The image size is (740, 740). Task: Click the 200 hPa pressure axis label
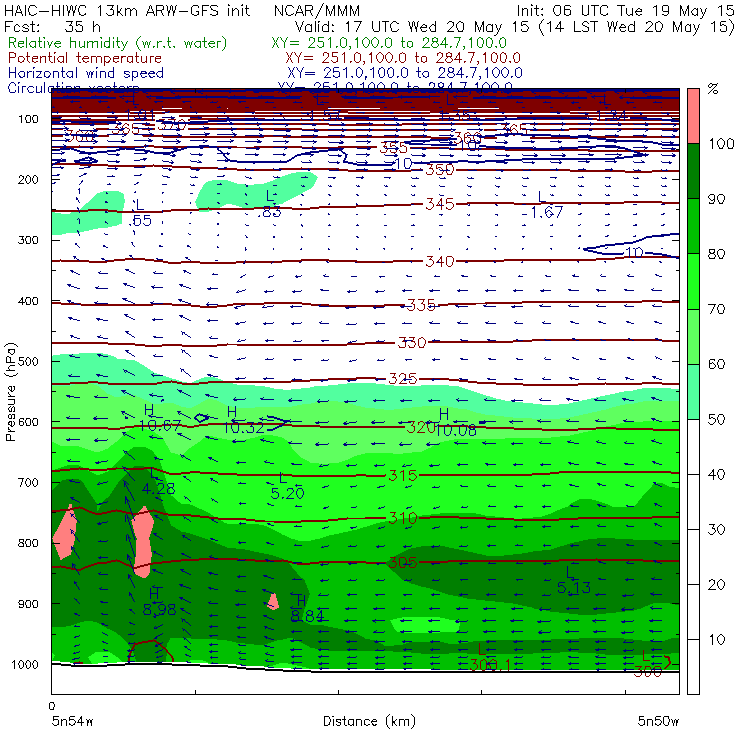point(28,180)
